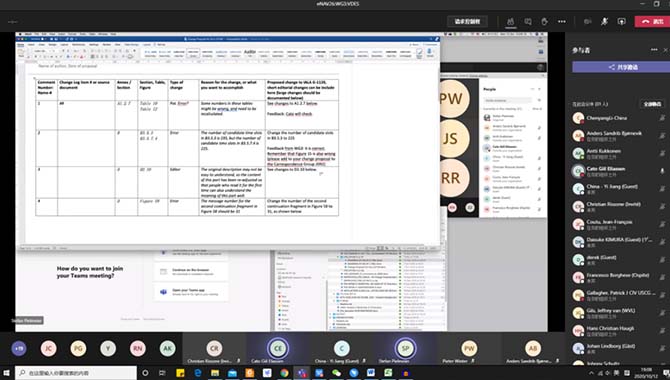Image resolution: width=670 pixels, height=380 pixels.
Task: Select participant Gallagher, Patrick J CIV USCG
Action: tap(620, 295)
